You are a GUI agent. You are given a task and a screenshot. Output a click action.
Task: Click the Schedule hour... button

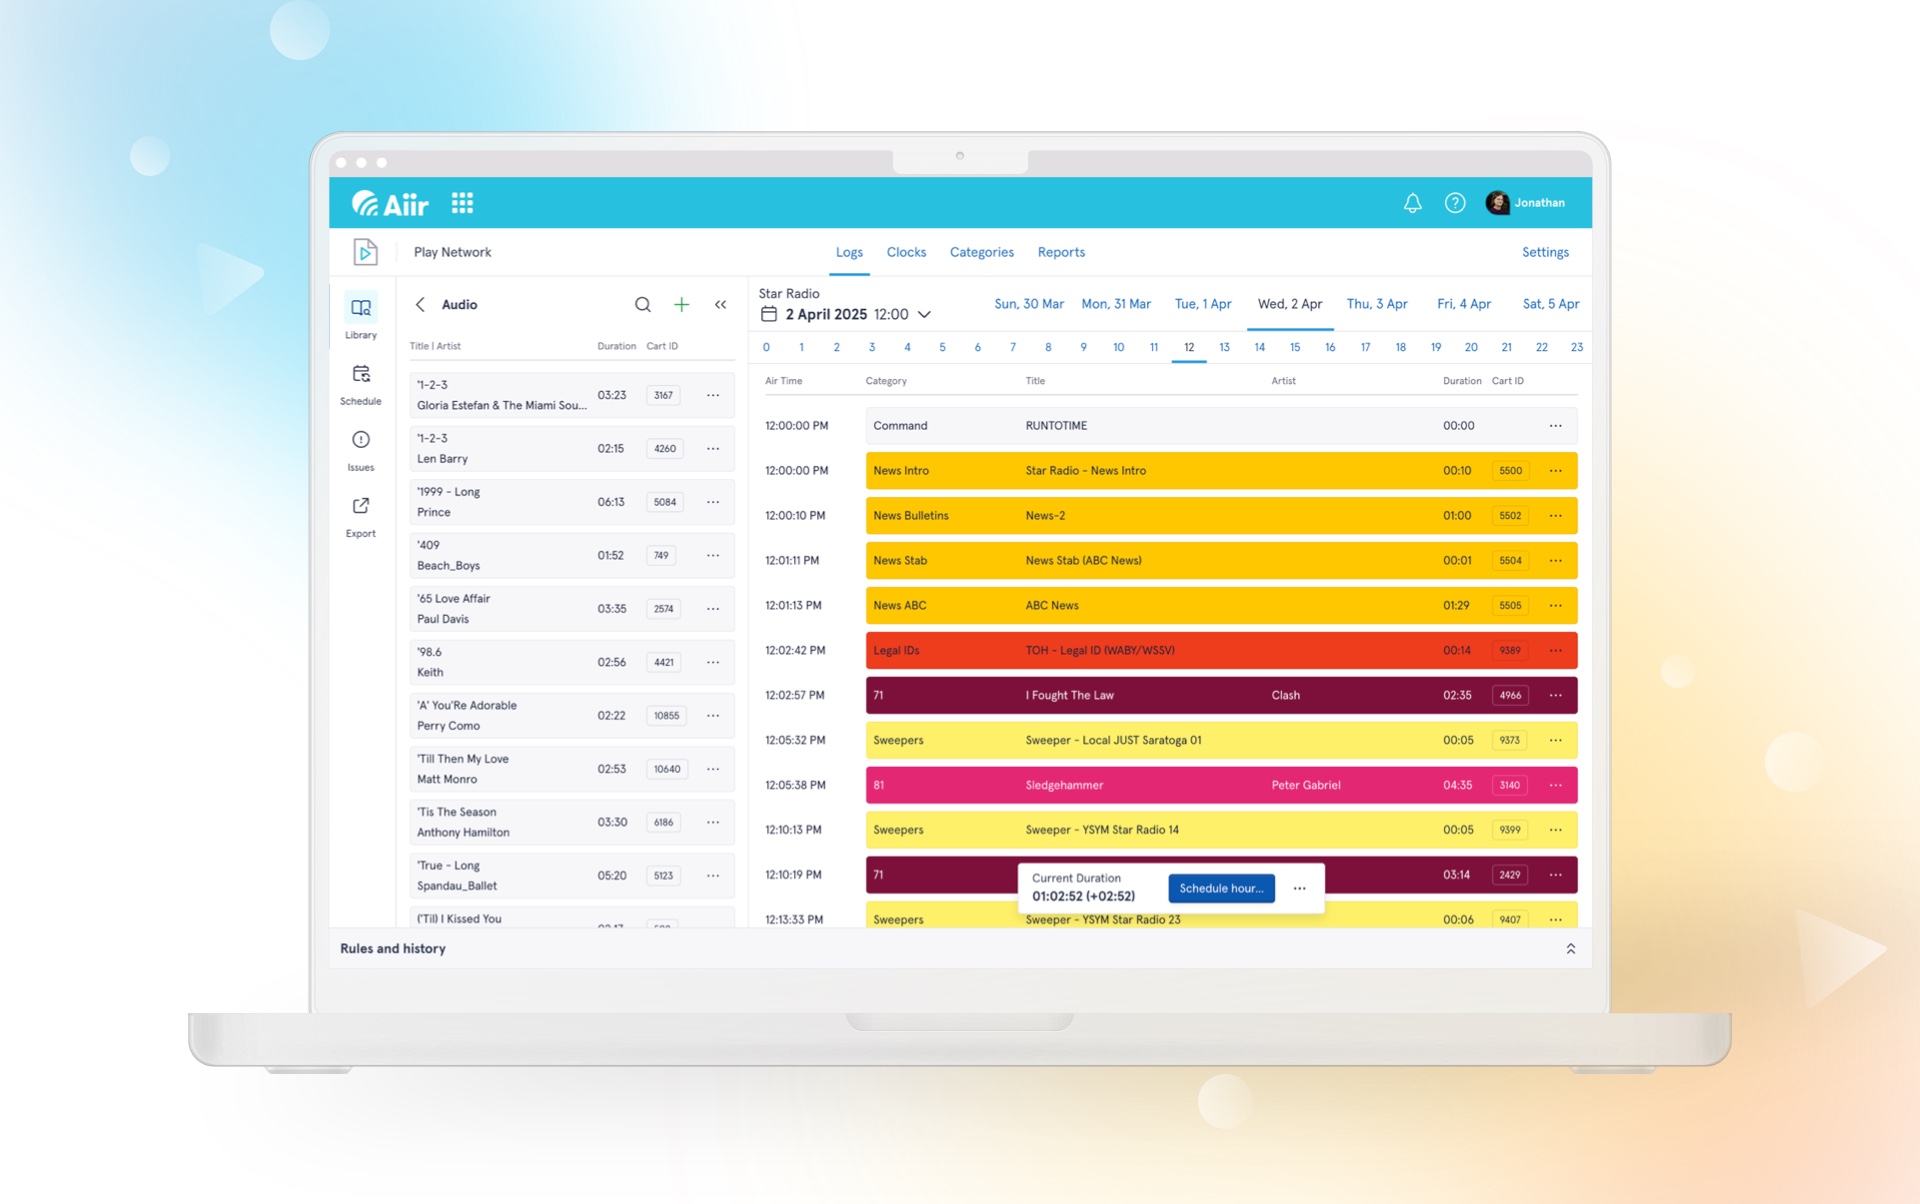tap(1221, 888)
